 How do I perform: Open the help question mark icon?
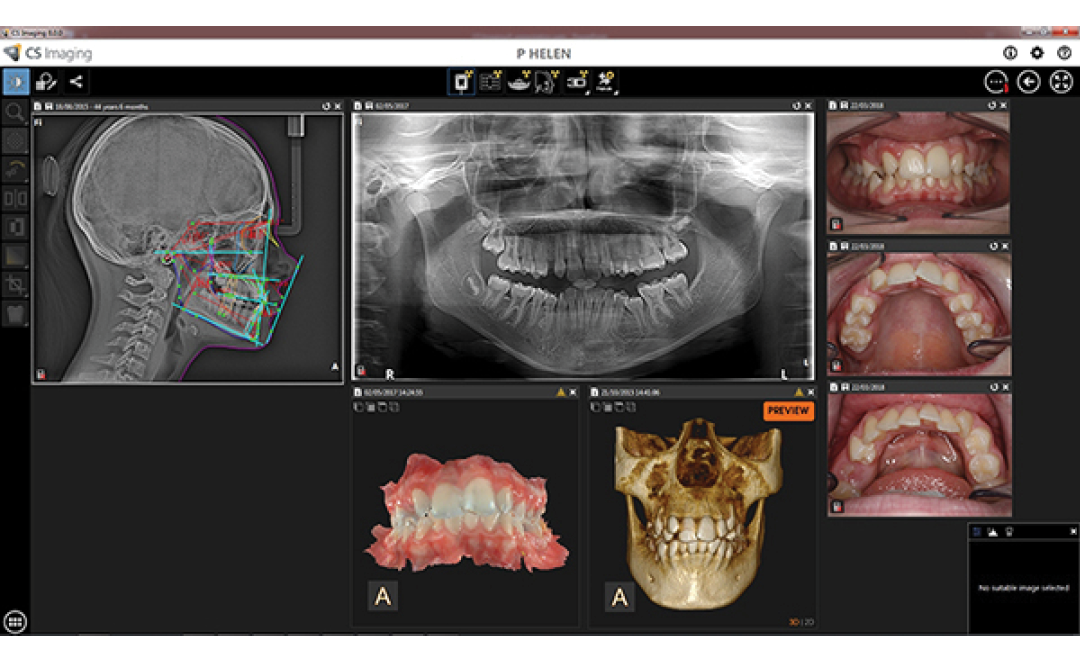click(1062, 53)
